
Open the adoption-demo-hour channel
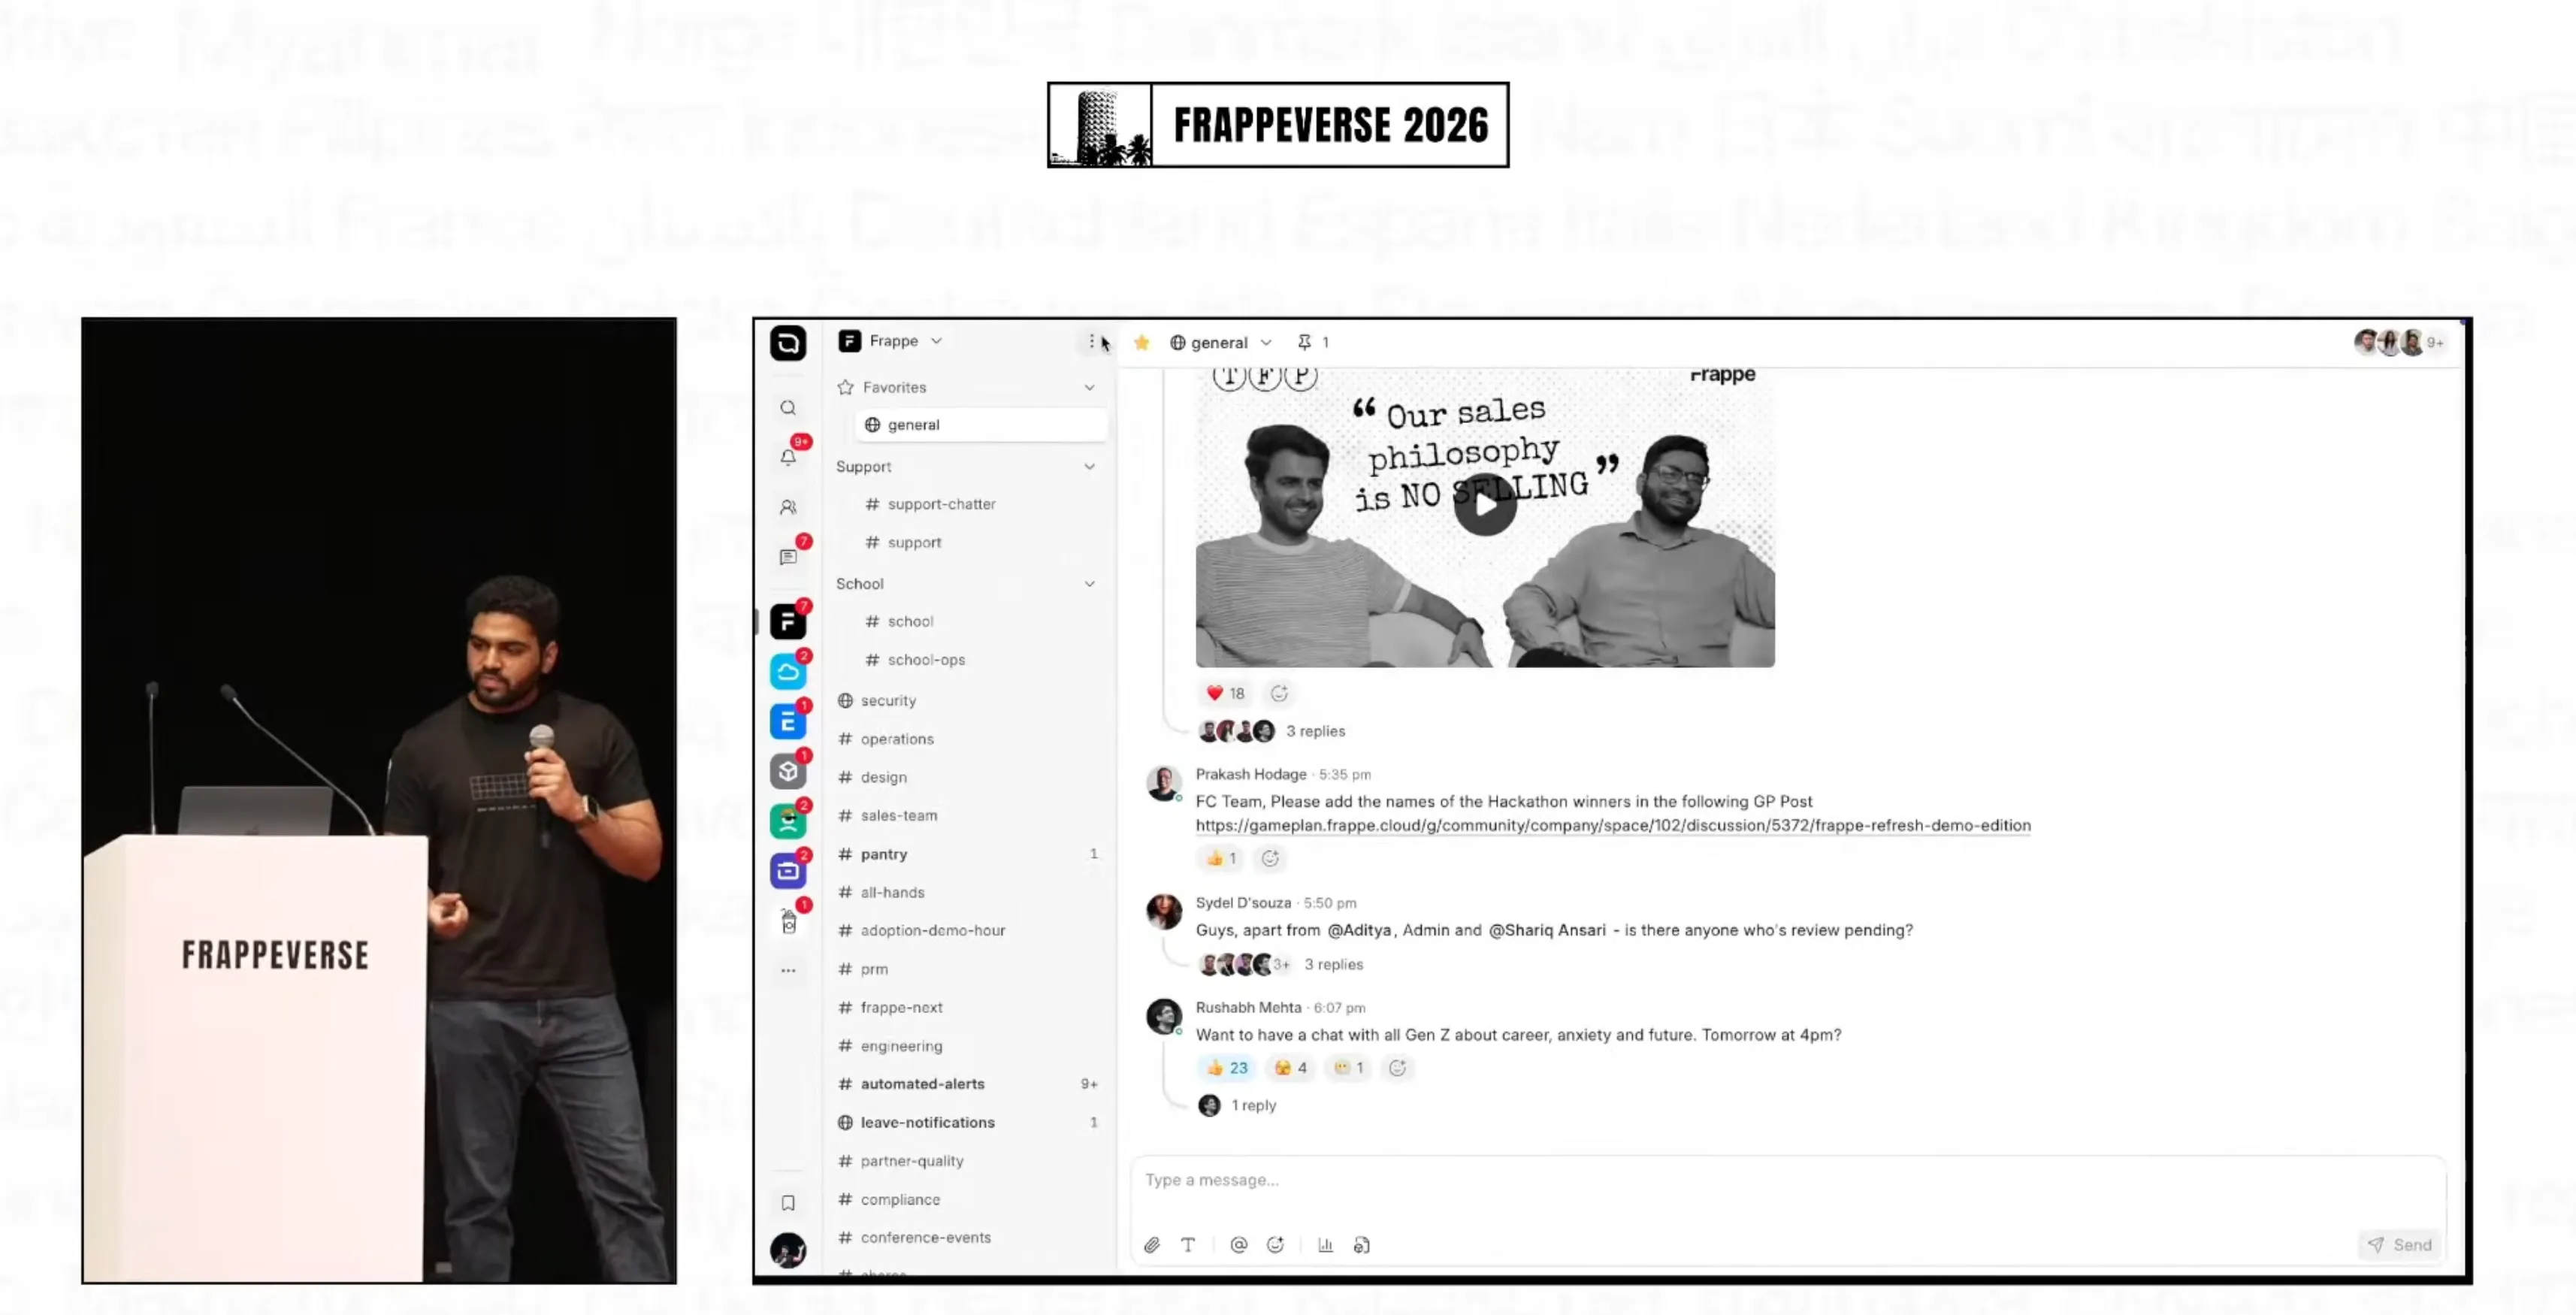pyautogui.click(x=970, y=931)
